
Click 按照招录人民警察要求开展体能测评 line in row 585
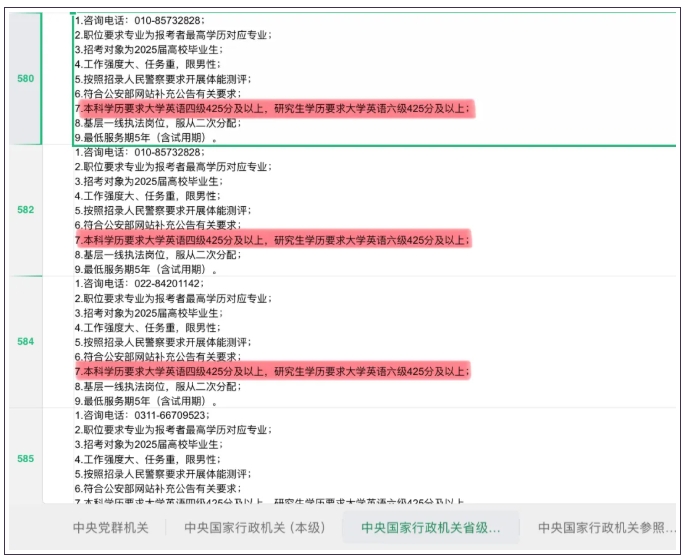[163, 473]
